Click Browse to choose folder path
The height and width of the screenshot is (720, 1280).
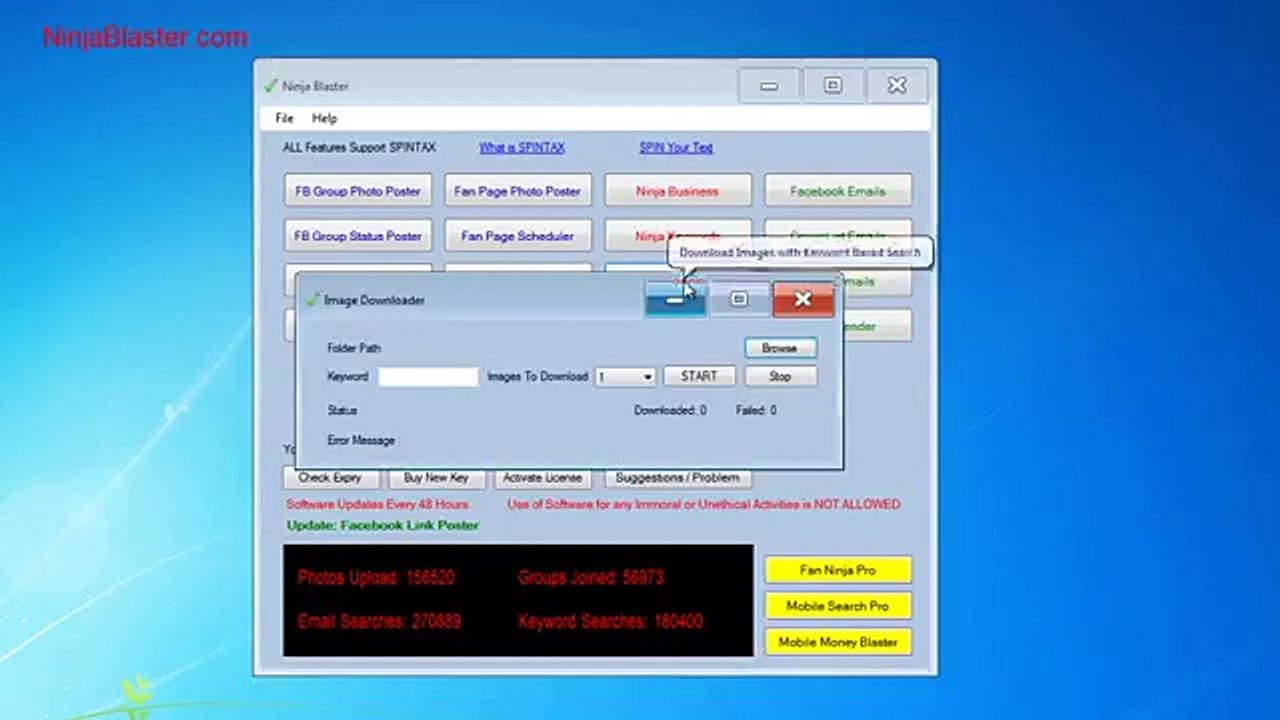coord(780,348)
